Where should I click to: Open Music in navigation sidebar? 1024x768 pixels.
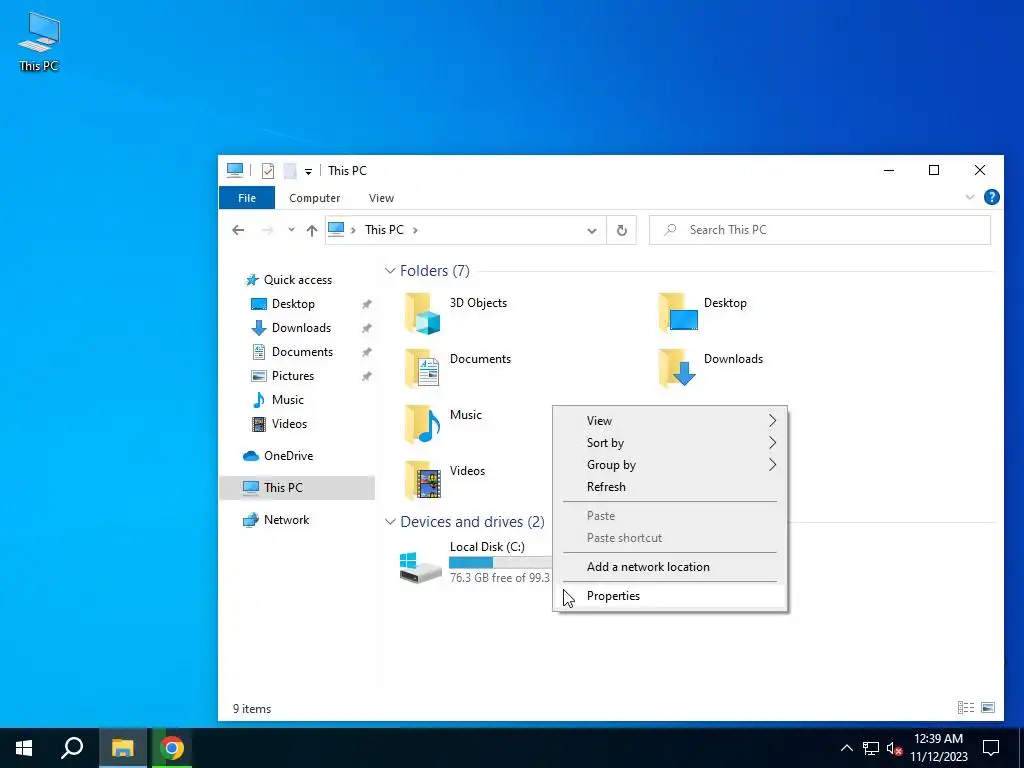coord(287,400)
